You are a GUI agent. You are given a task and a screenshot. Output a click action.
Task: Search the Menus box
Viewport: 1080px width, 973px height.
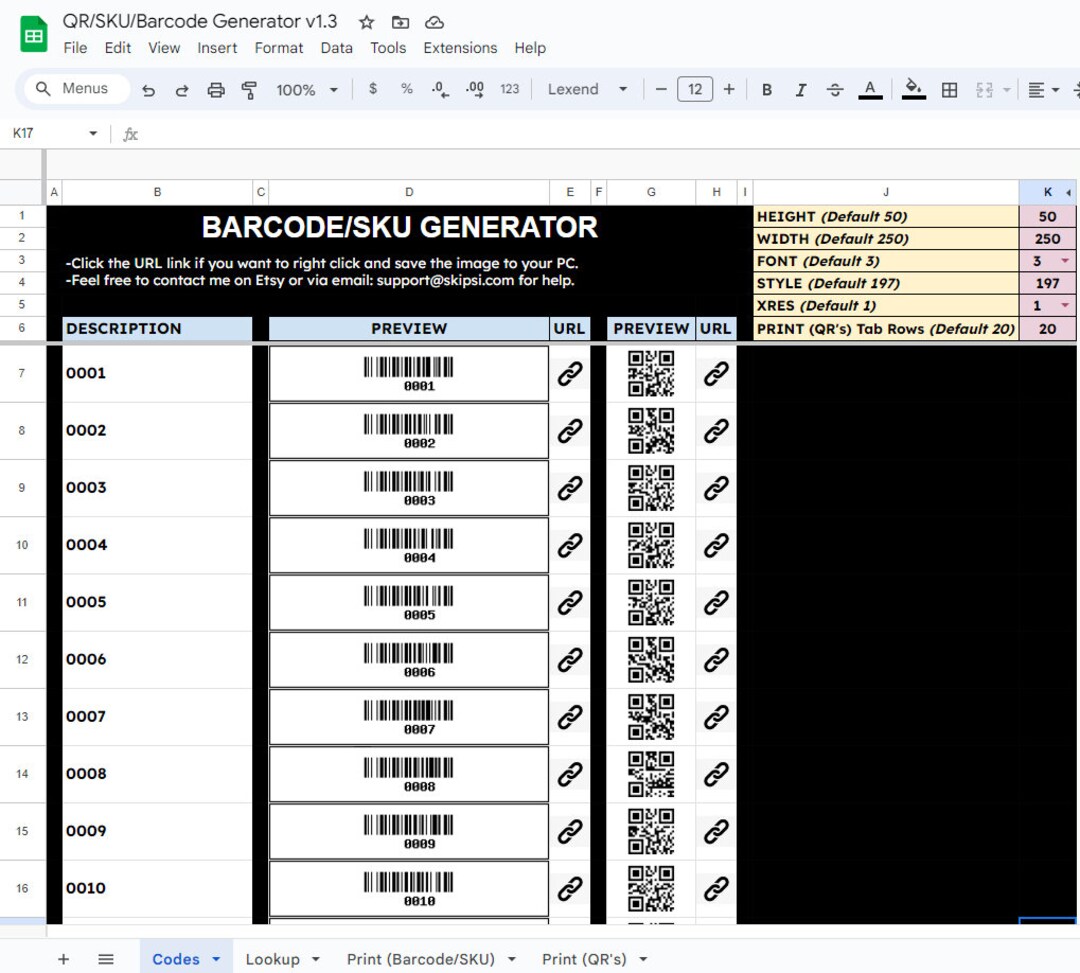pyautogui.click(x=77, y=89)
